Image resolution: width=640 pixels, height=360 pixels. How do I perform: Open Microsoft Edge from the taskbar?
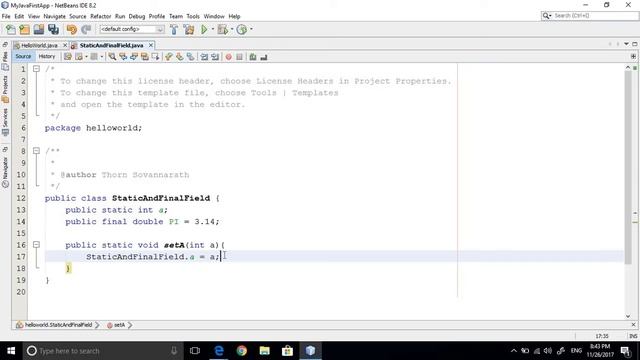coord(219,351)
